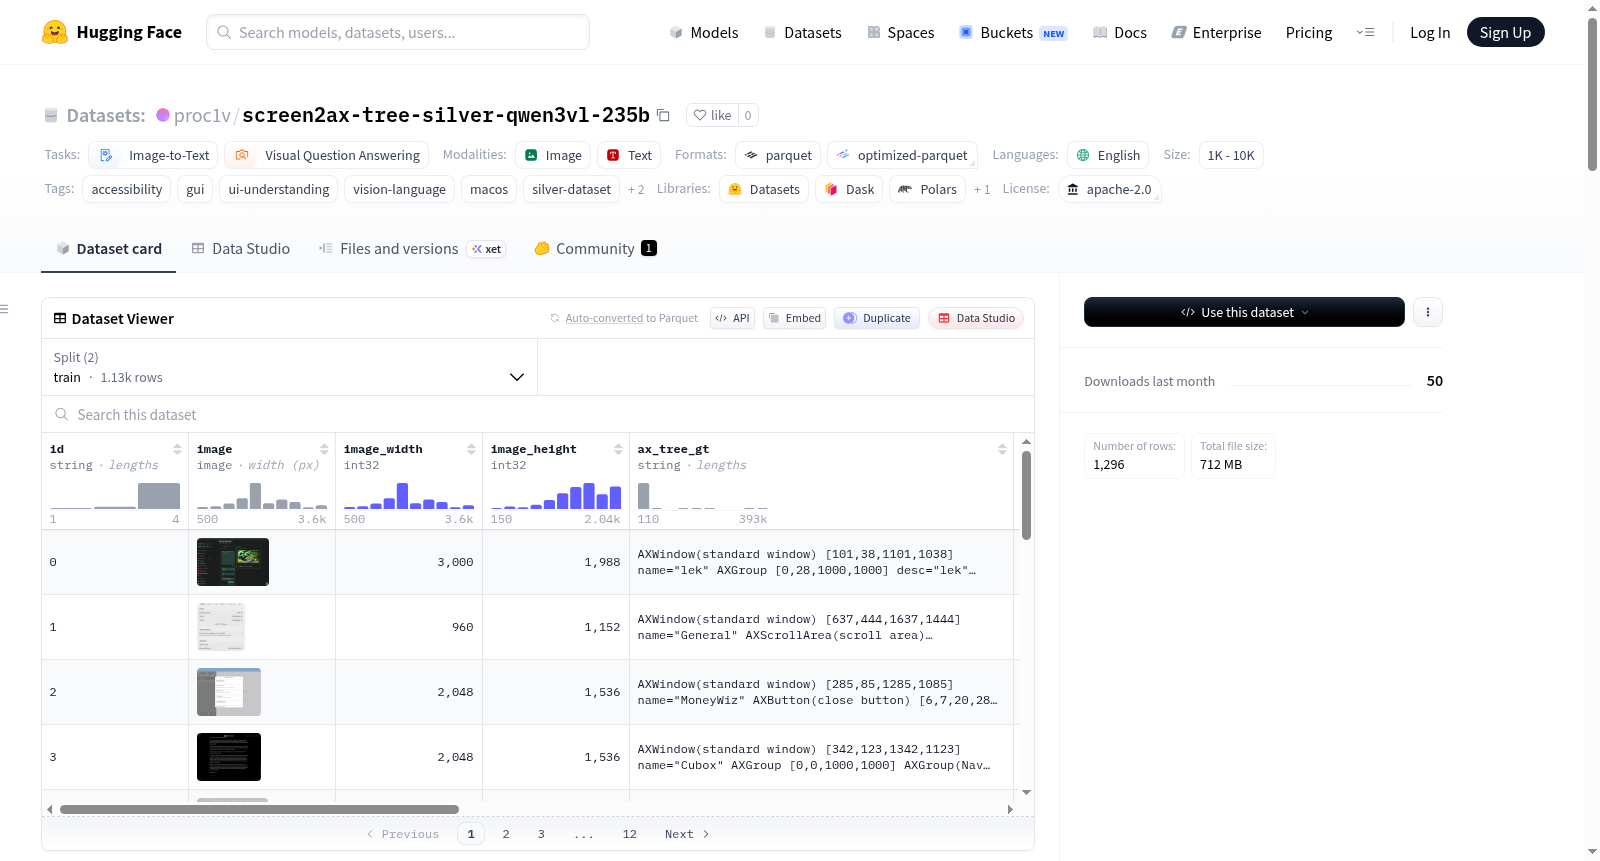Click the Datasets stack icon beside the title

point(51,115)
